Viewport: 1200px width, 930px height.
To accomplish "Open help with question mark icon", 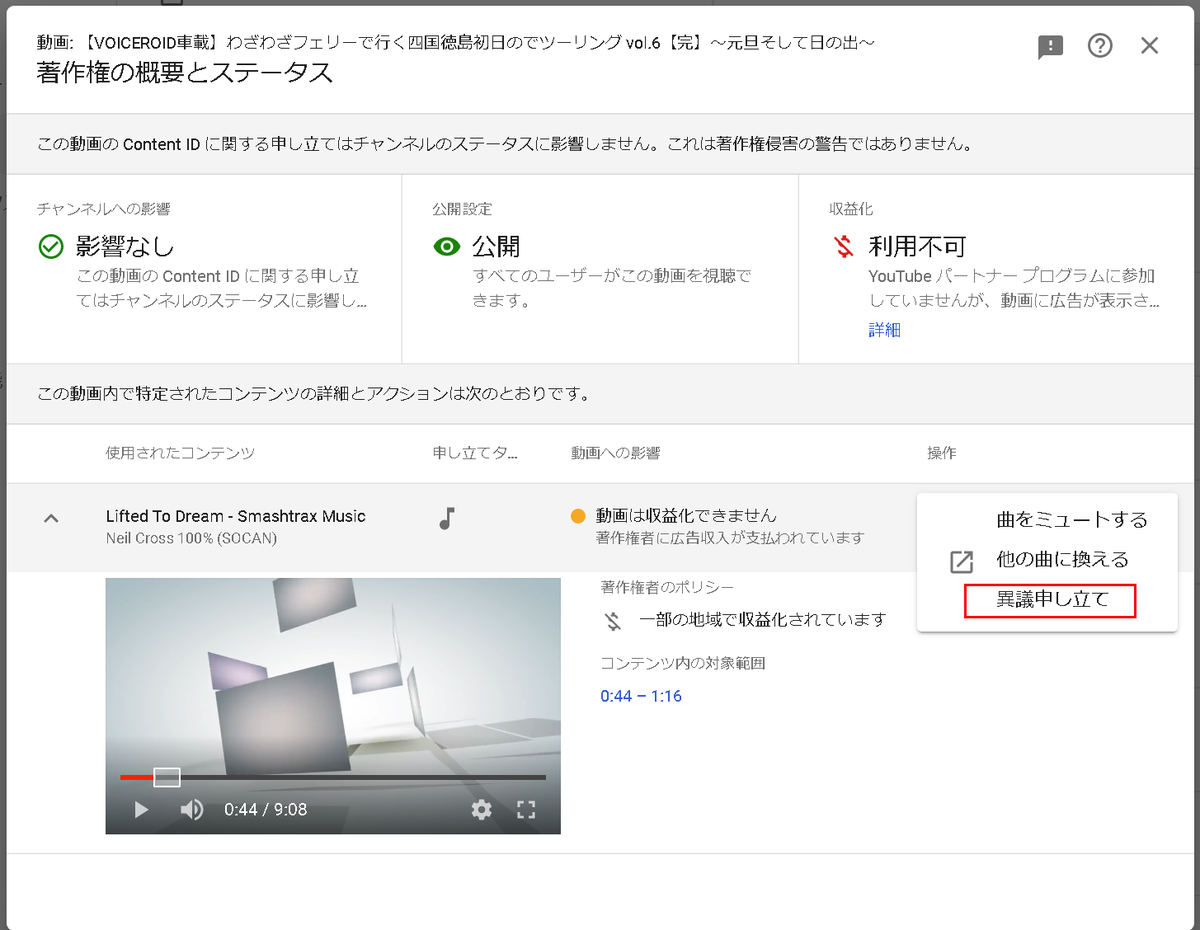I will click(x=1100, y=45).
